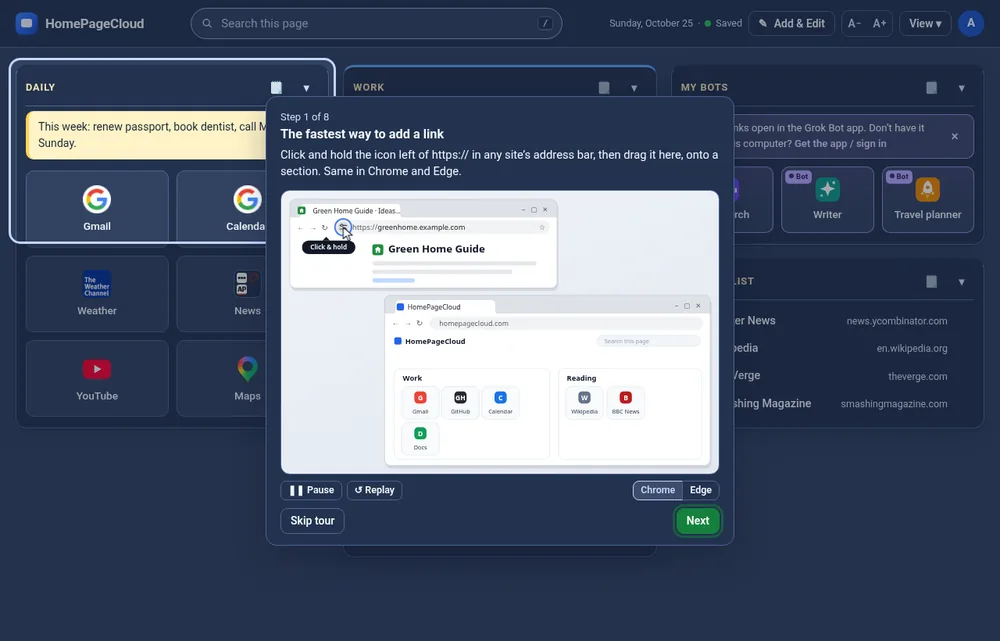Open the user avatar A menu
This screenshot has height=641, width=1000.
tap(971, 24)
